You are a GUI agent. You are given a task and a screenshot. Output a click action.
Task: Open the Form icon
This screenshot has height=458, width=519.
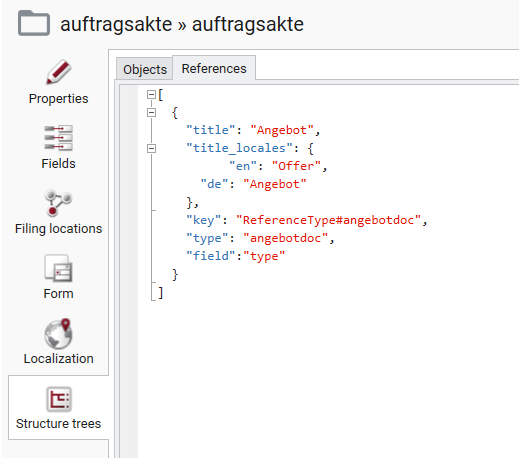tap(58, 268)
